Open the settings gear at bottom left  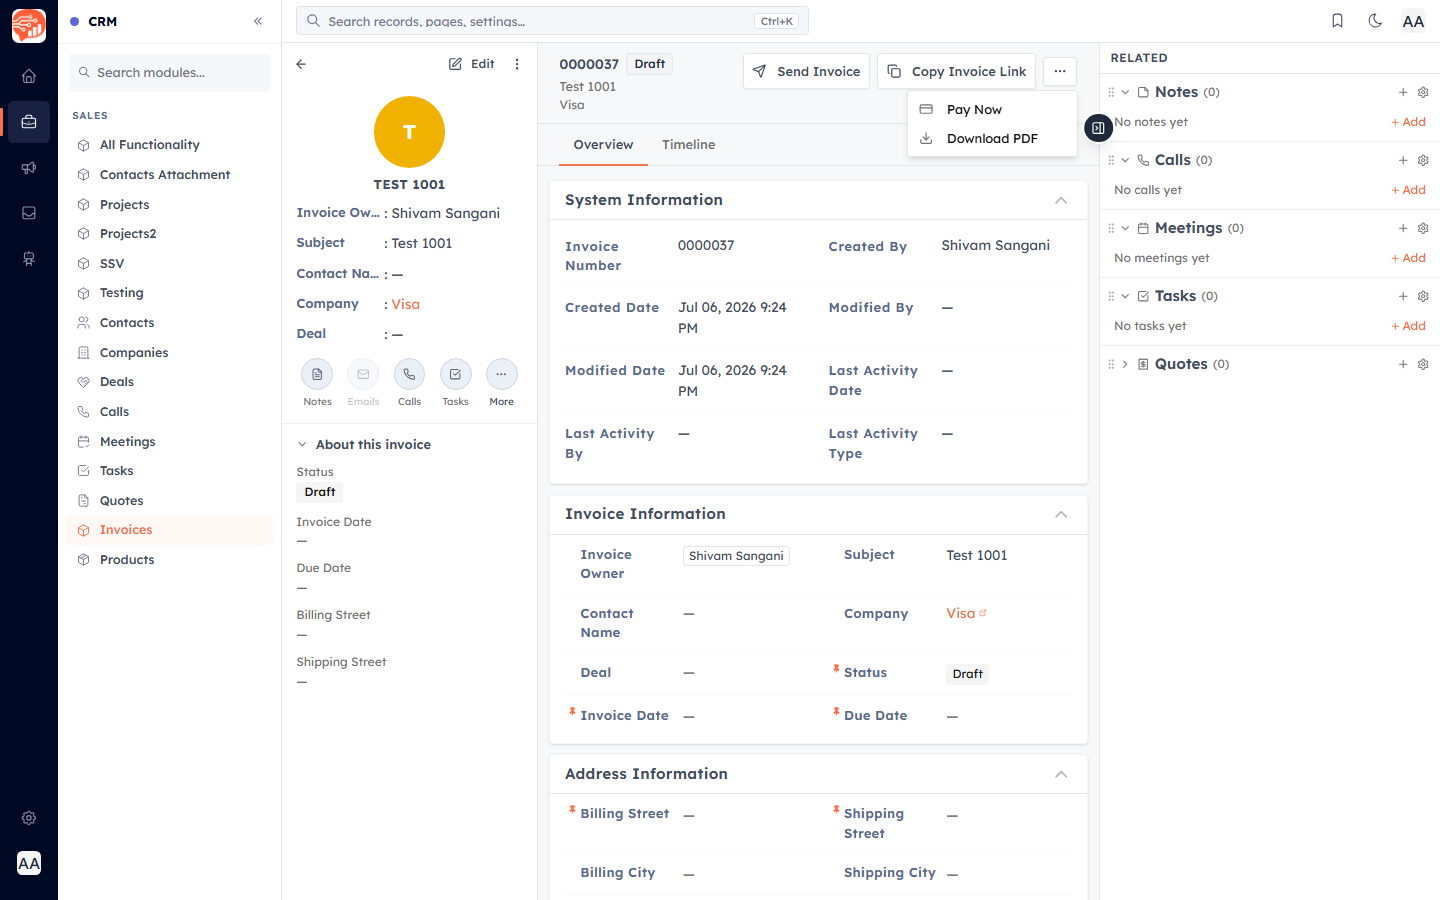pos(29,818)
